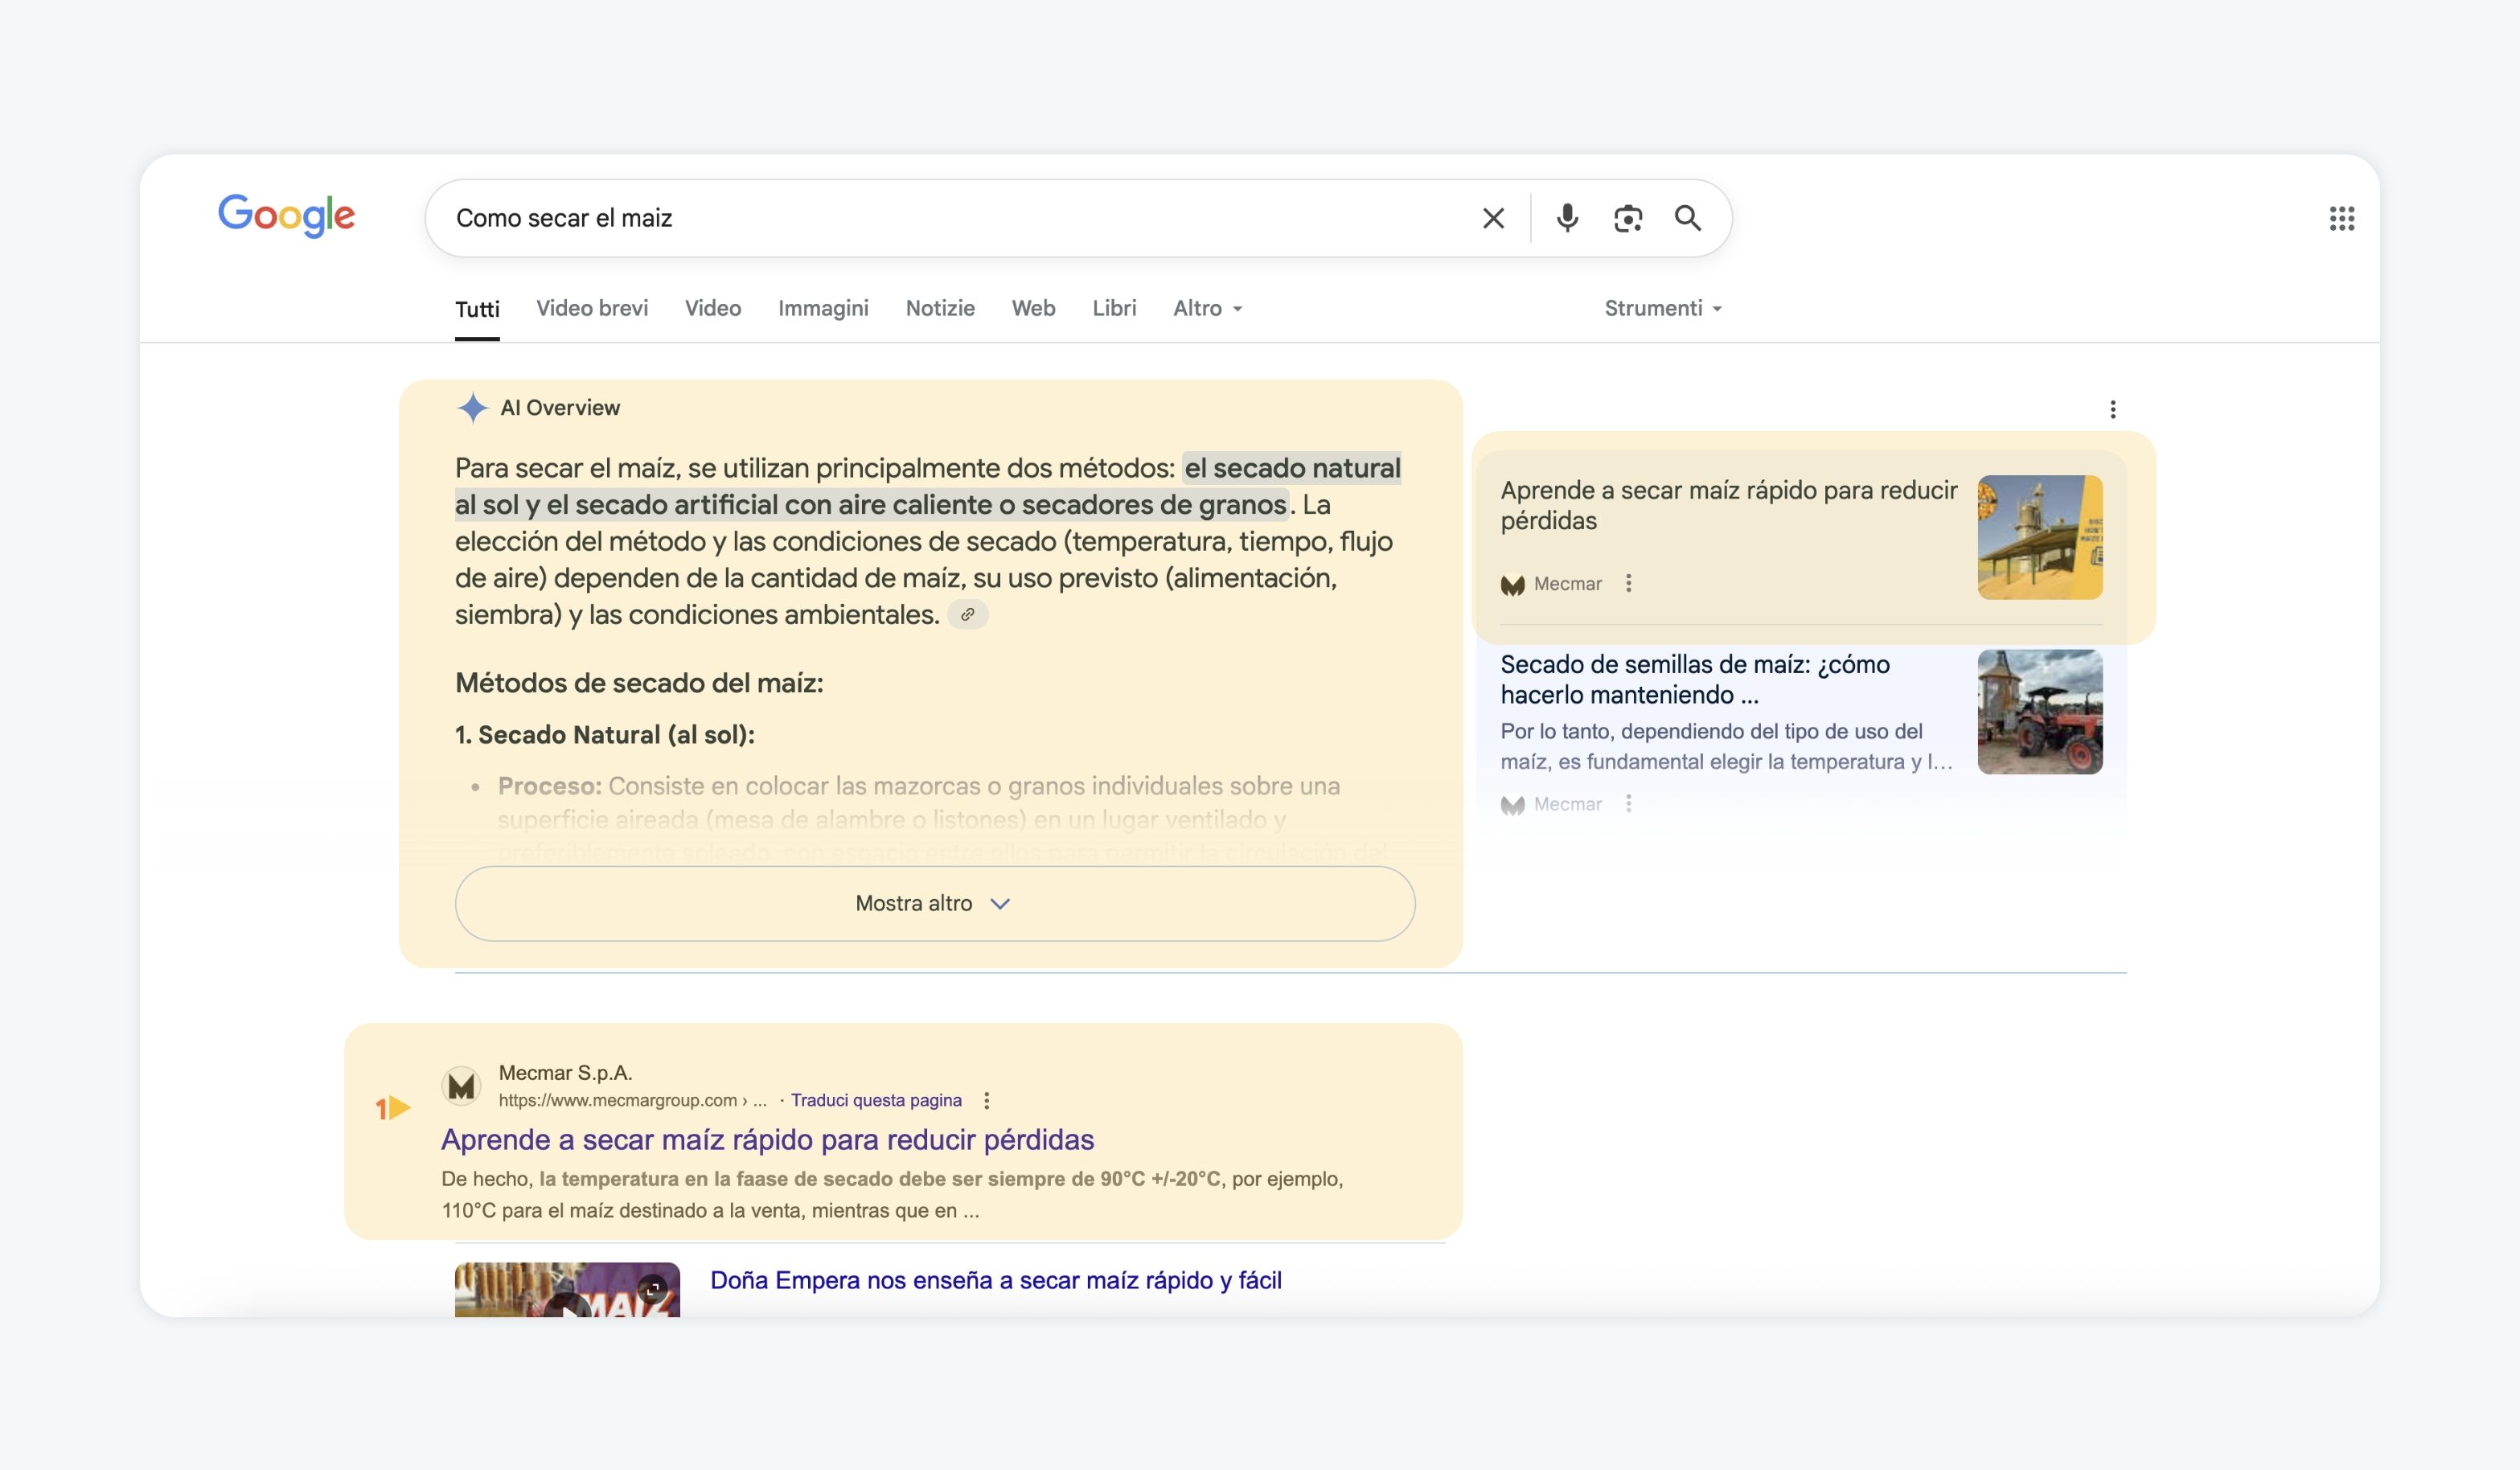Open source card 'Secado de semillas de maíz'

(x=1695, y=679)
